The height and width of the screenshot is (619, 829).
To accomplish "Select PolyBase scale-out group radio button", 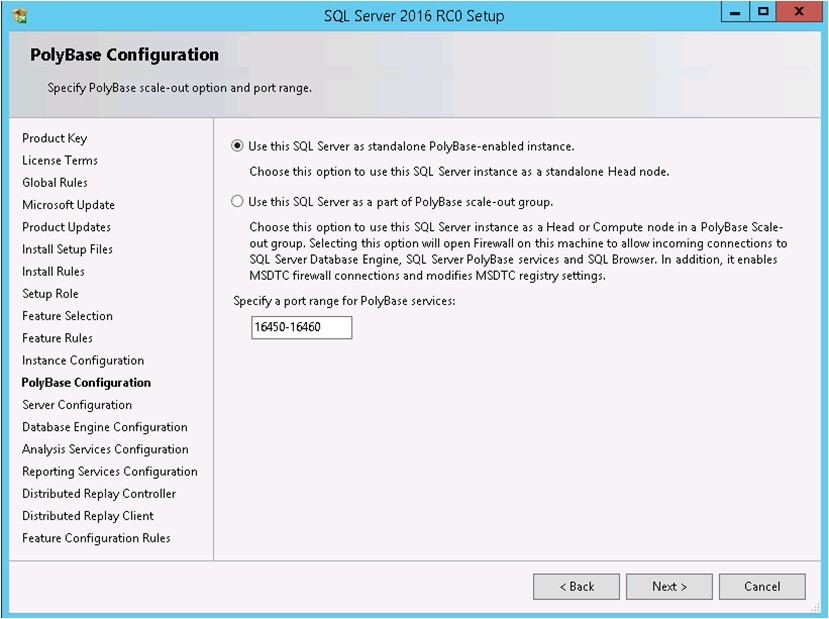I will (237, 201).
